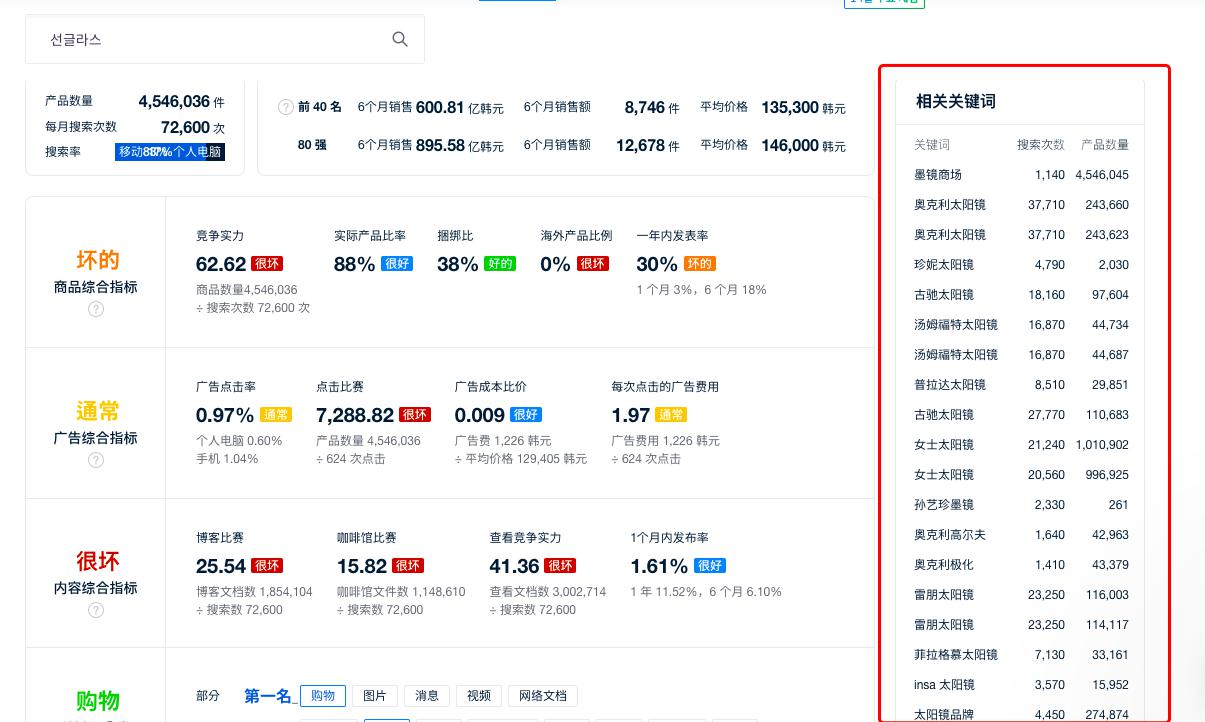Image resolution: width=1205 pixels, height=722 pixels.
Task: Click the 80 强 sales figure 895.58 亿韩元
Action: pos(460,145)
